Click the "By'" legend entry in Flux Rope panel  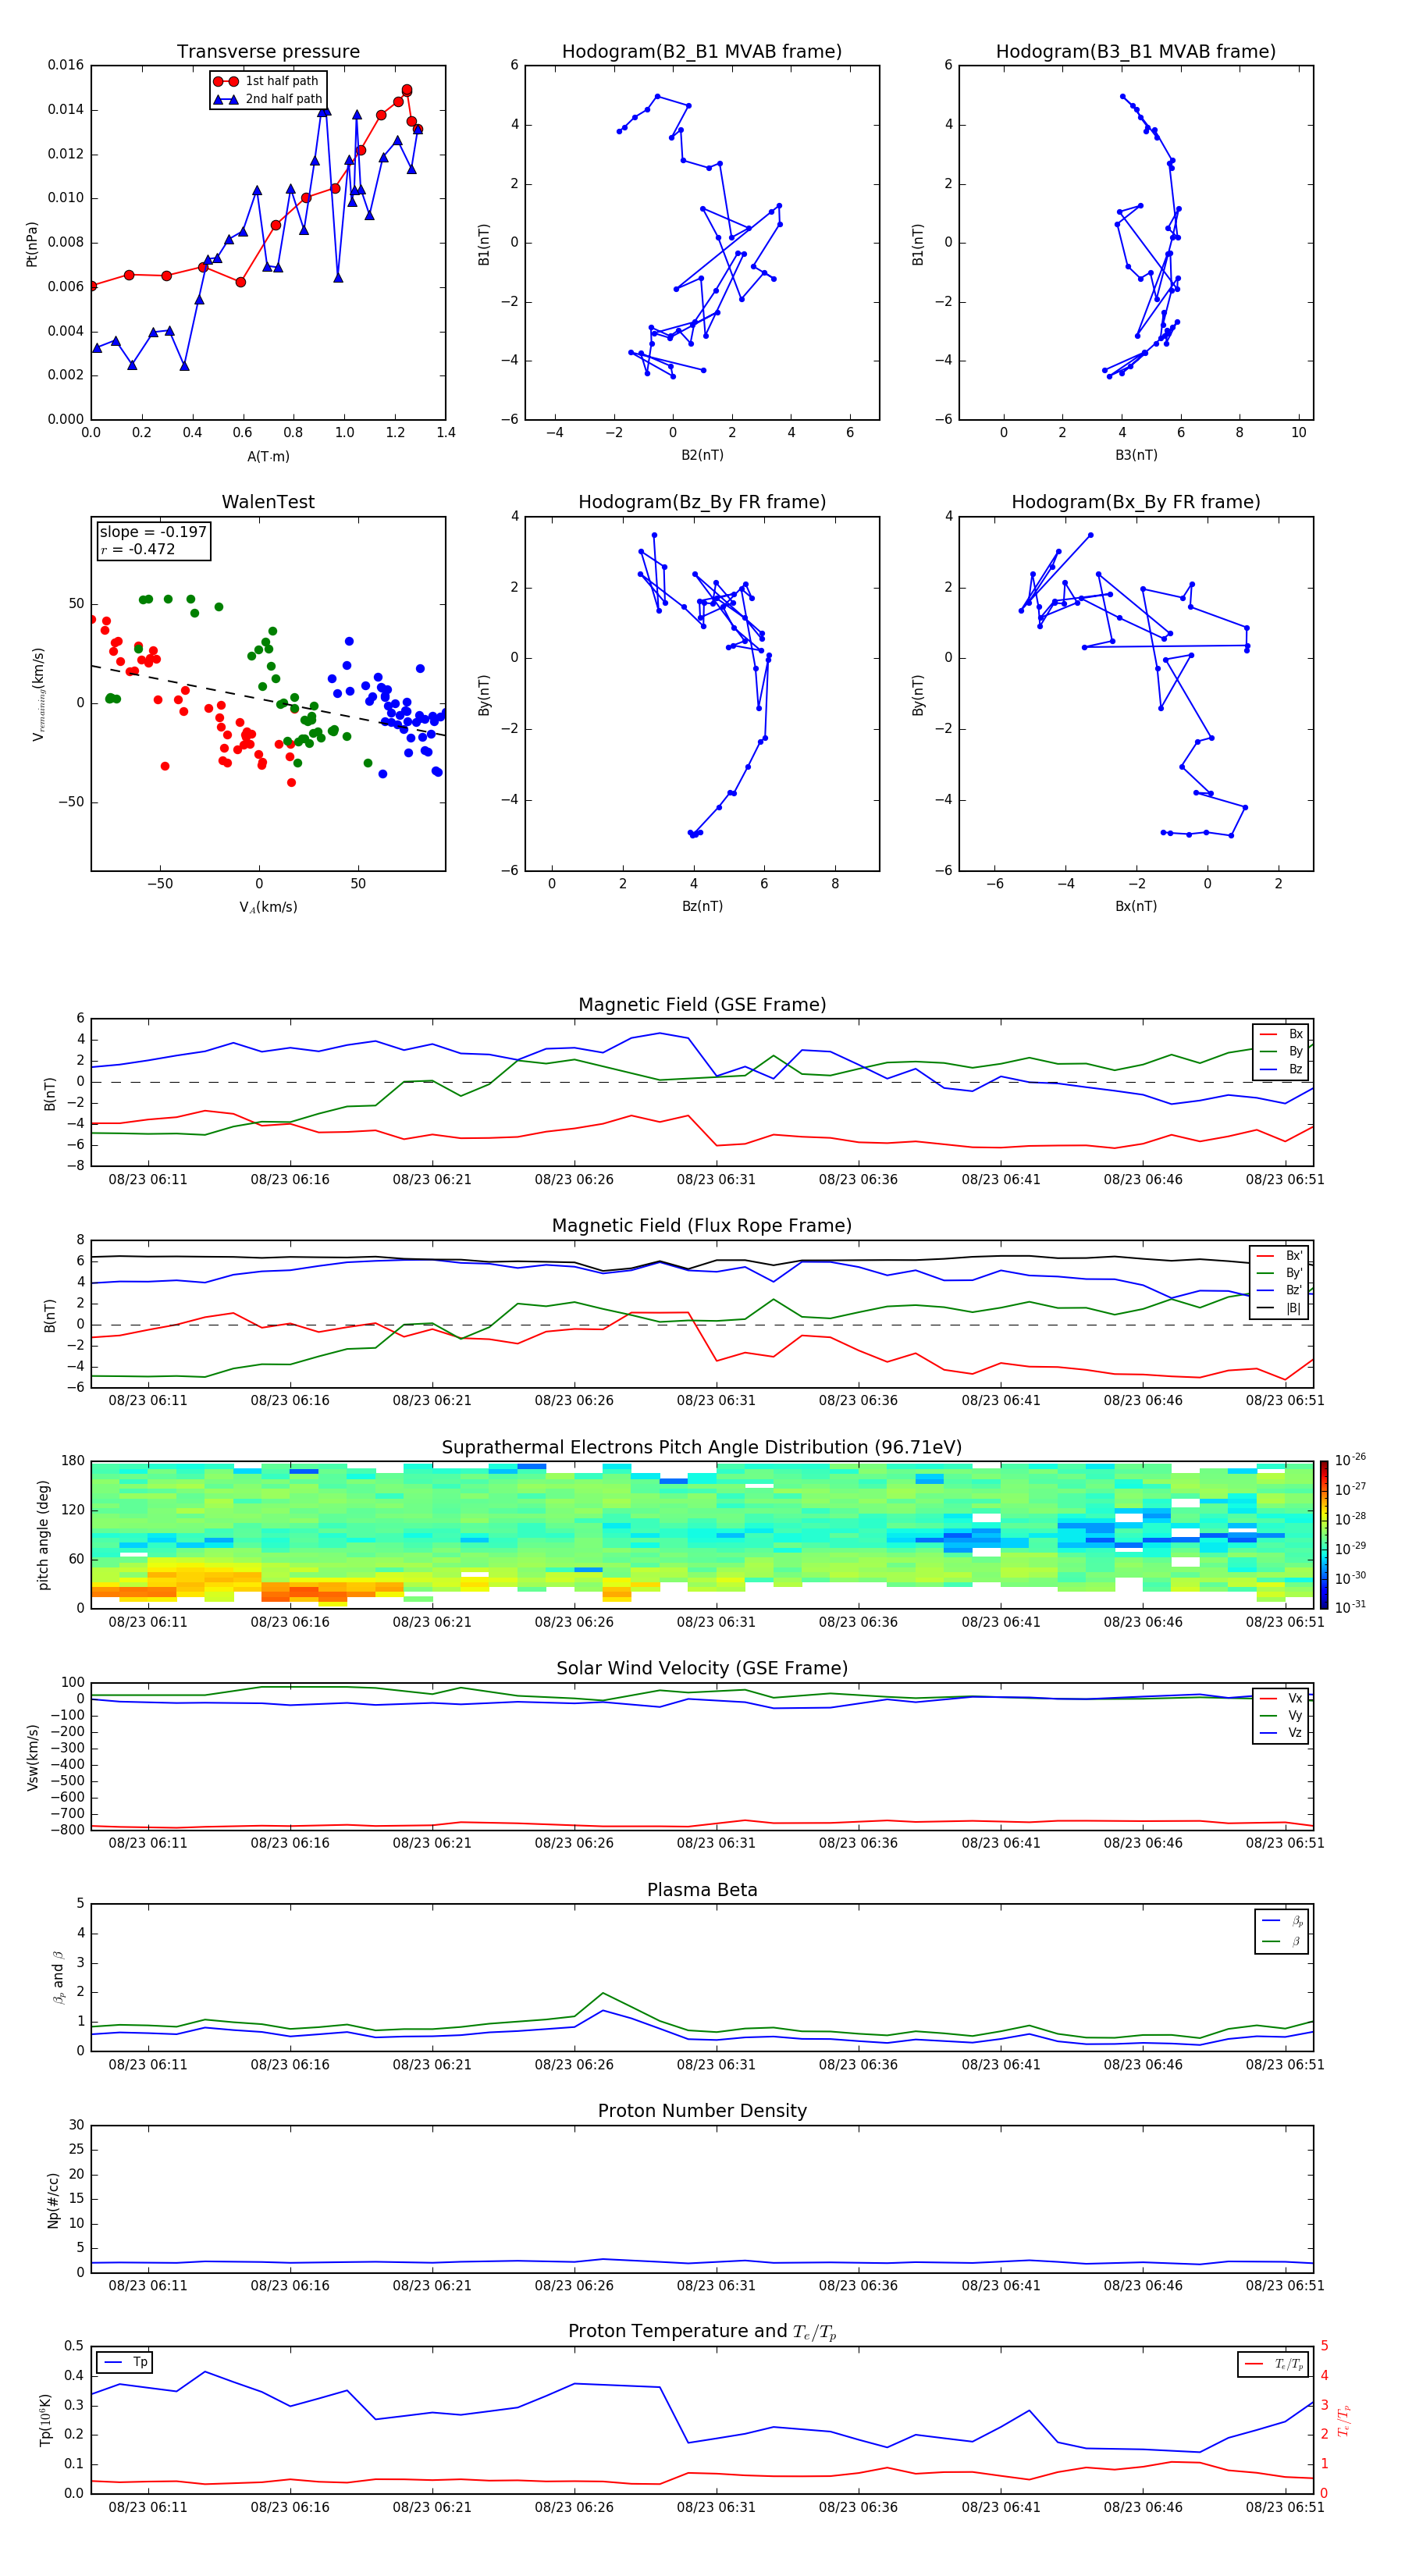[x=1280, y=1273]
